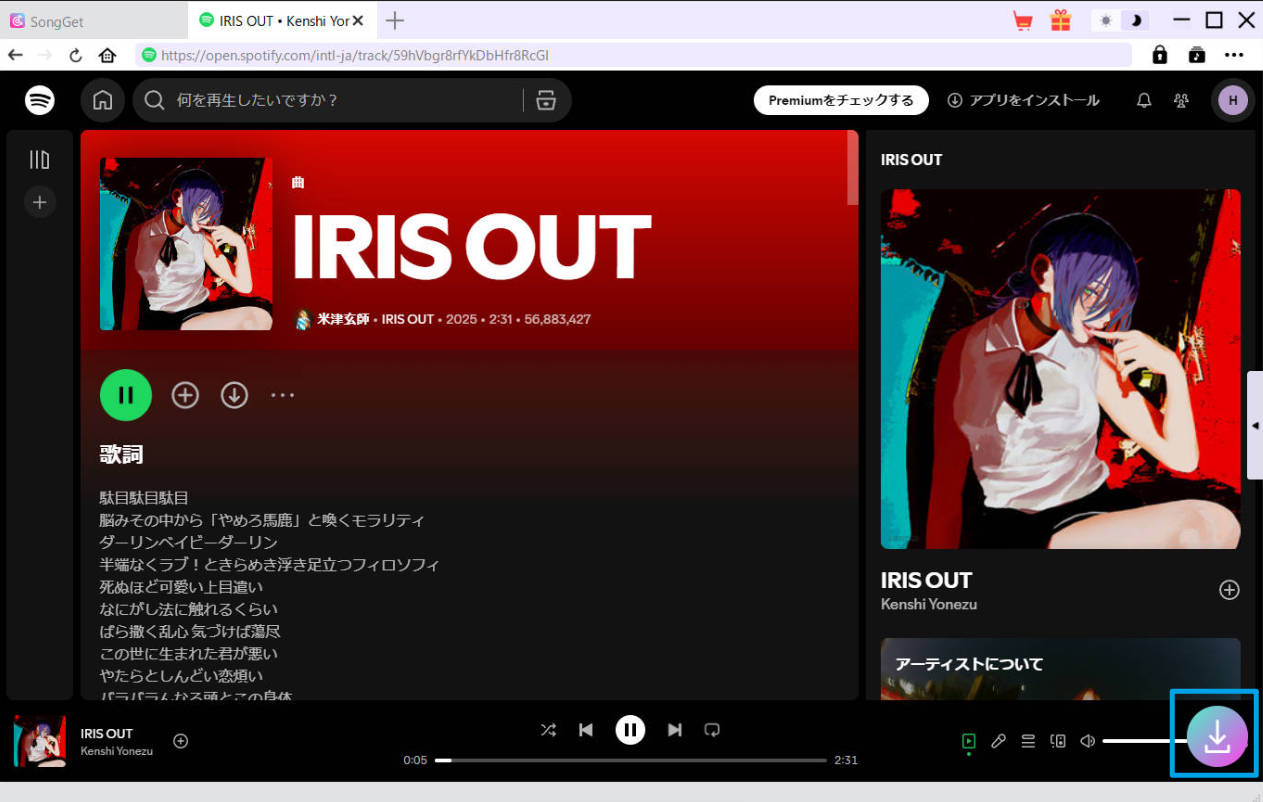Open lyrics with the microphone icon
This screenshot has height=802, width=1263.
coord(998,741)
